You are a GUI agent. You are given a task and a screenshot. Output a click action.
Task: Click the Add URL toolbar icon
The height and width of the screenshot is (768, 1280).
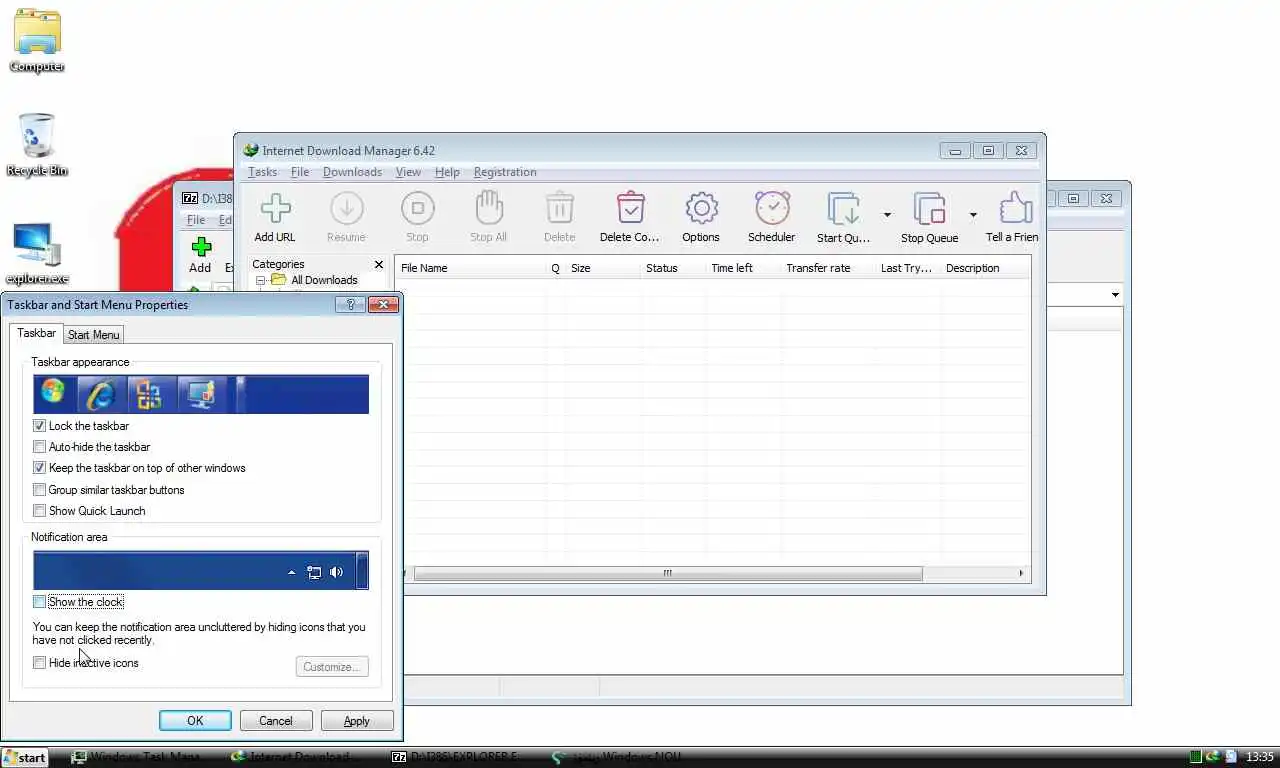pos(275,208)
